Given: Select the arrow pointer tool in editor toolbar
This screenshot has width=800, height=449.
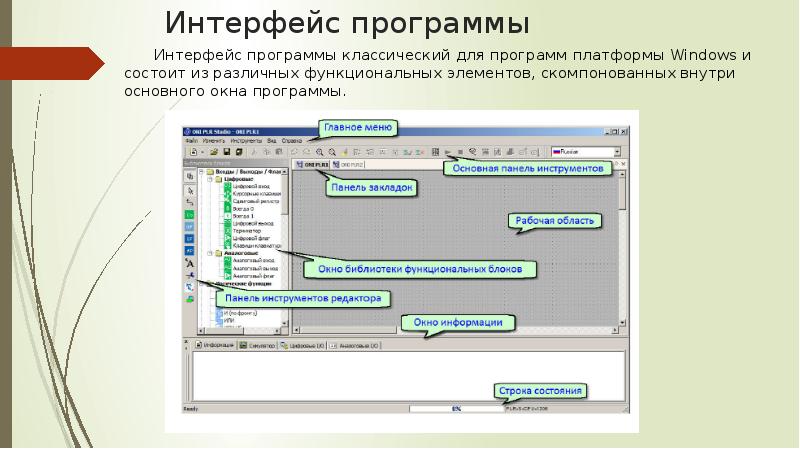Looking at the screenshot, I should [x=189, y=188].
